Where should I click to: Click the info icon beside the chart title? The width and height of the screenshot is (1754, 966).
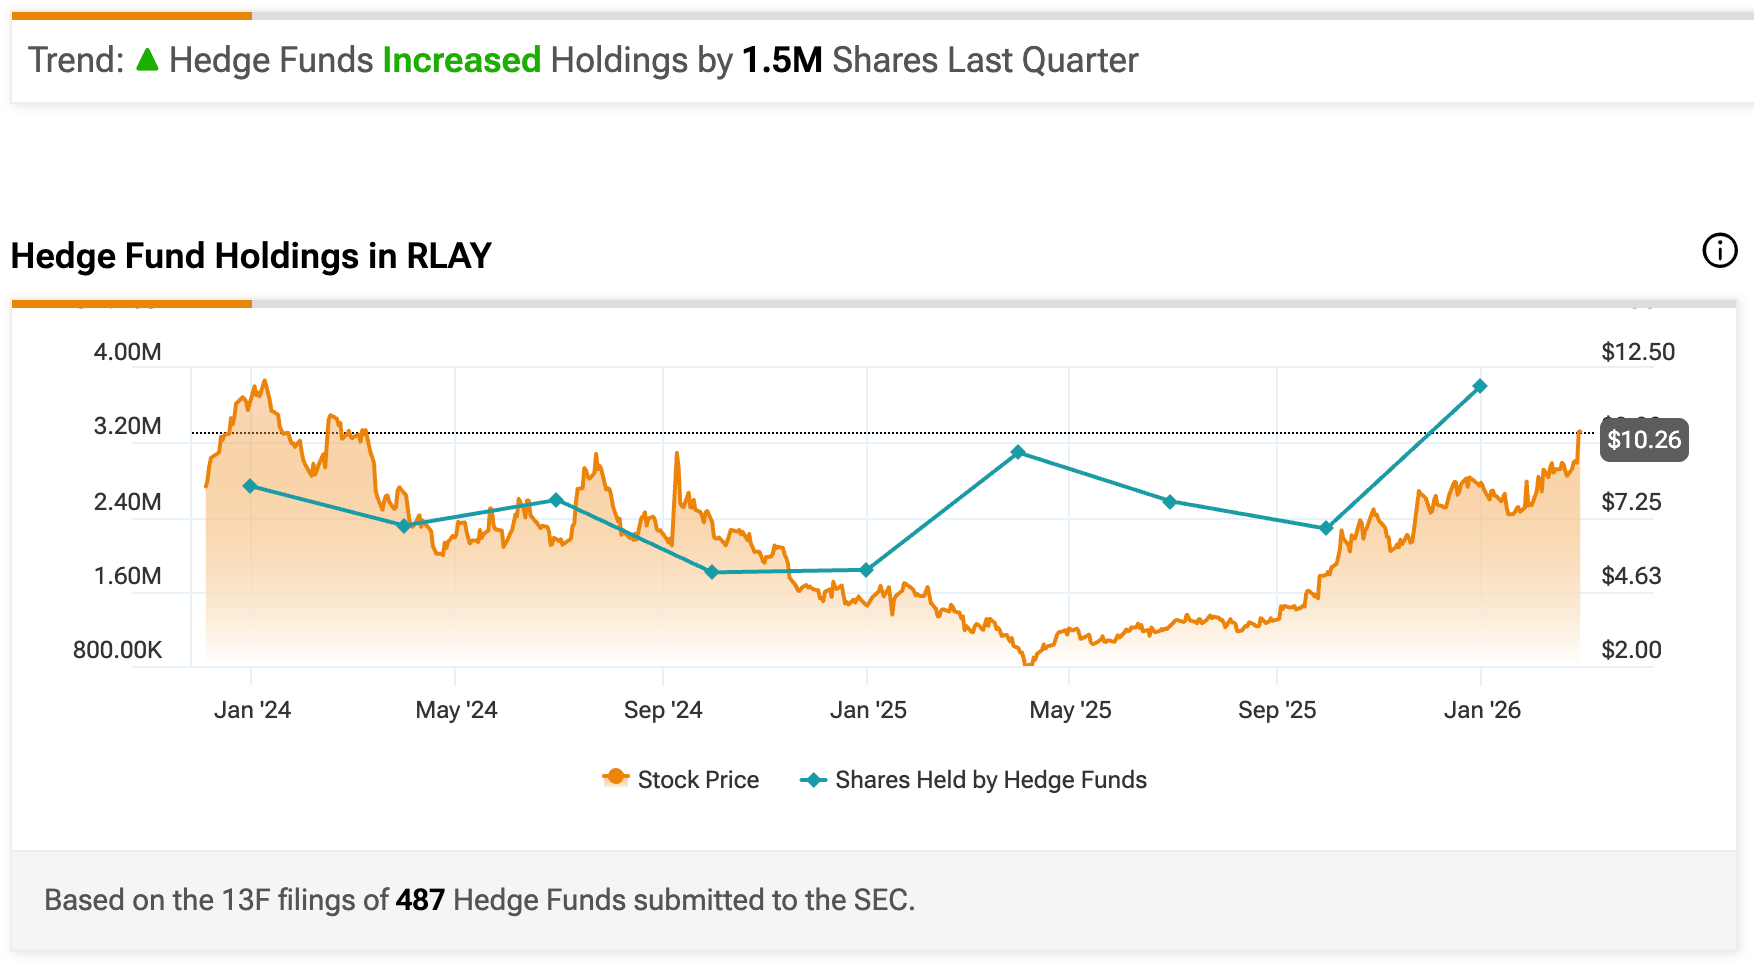[1720, 251]
